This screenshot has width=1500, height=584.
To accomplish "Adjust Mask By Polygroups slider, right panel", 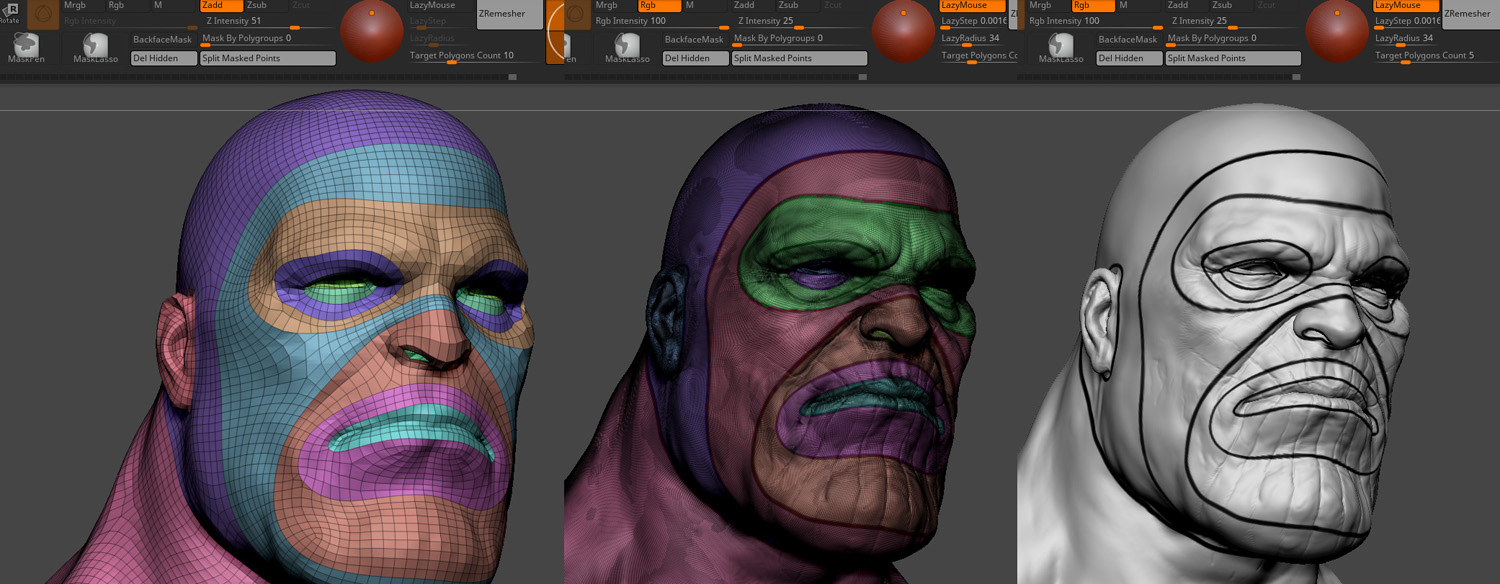I will (x=1234, y=39).
